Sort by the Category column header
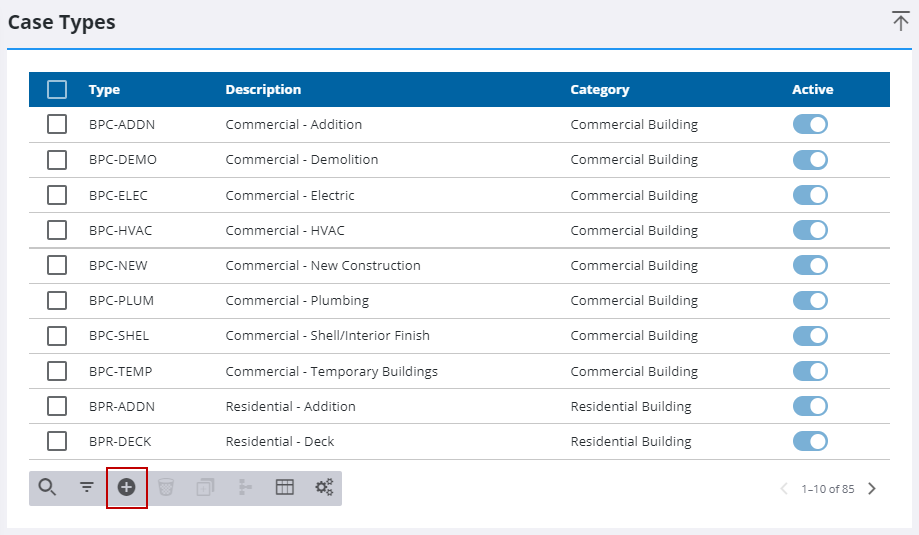This screenshot has height=535, width=919. coord(599,90)
